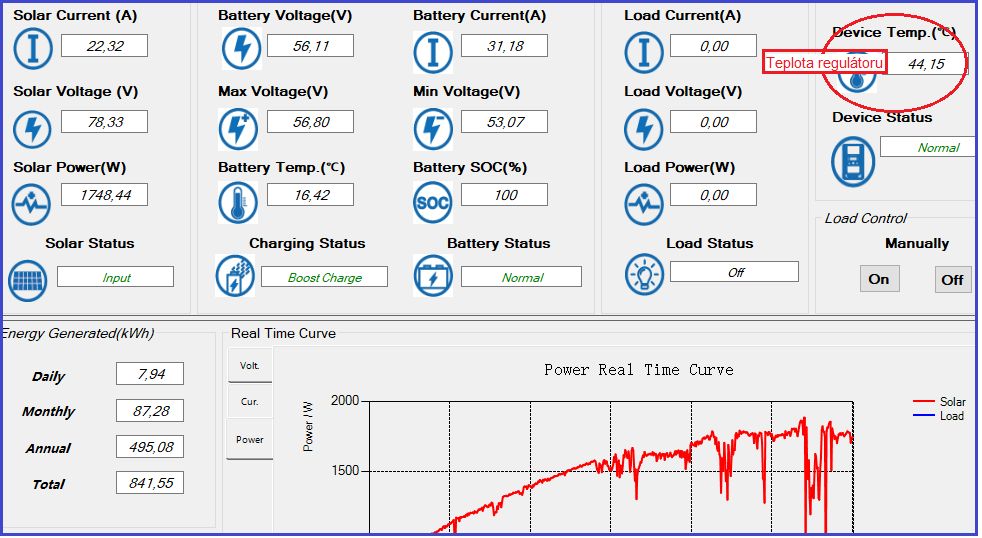Image resolution: width=982 pixels, height=538 pixels.
Task: Switch the curve to Volt. view
Action: point(249,366)
